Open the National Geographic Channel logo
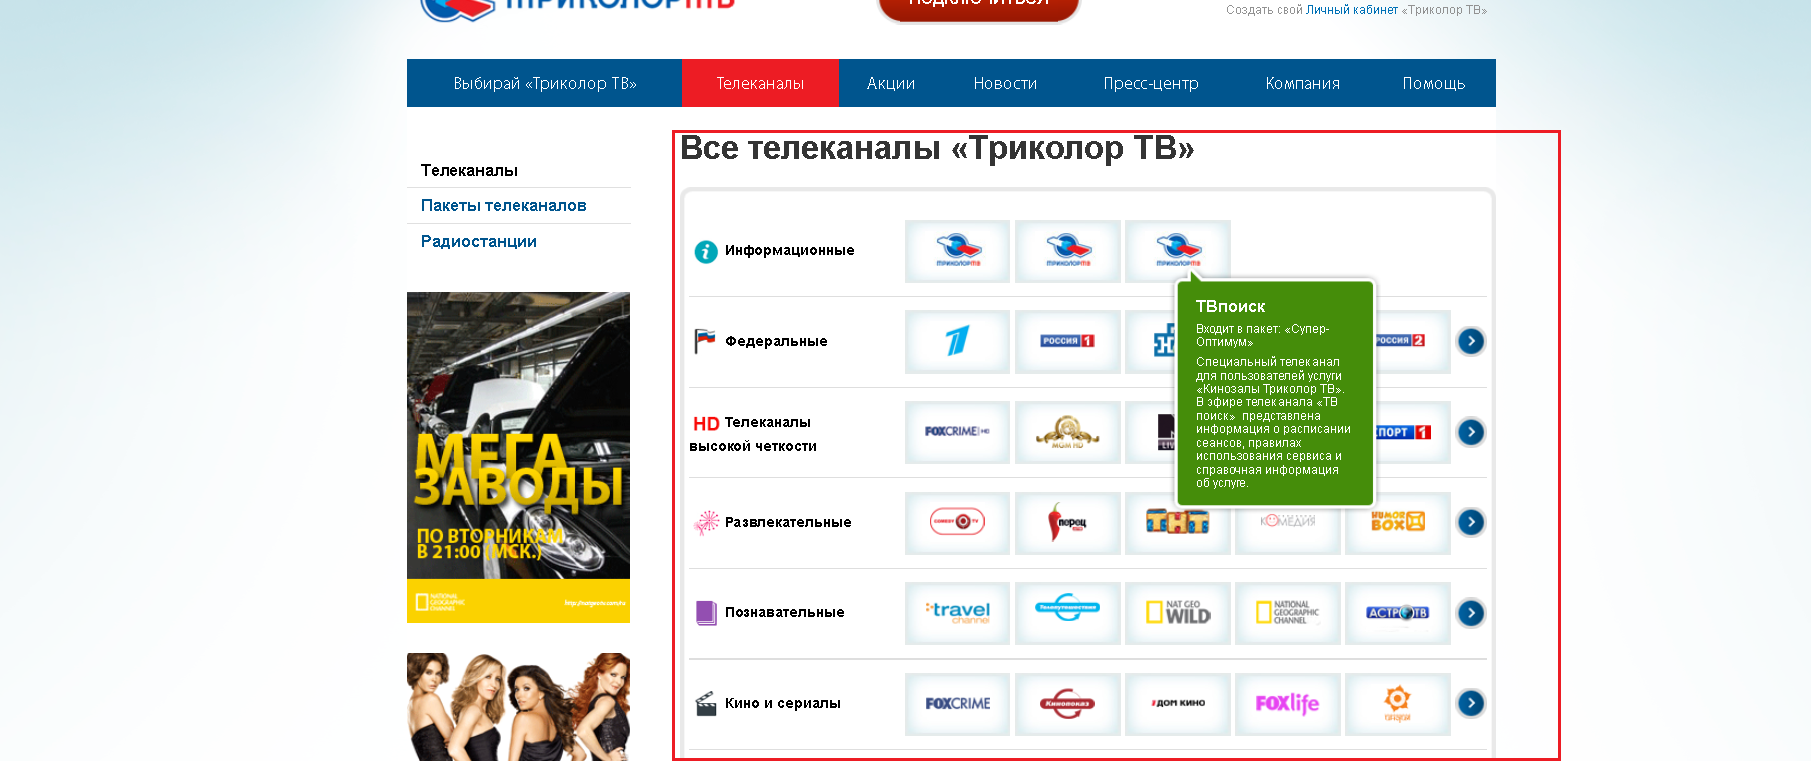1811x761 pixels. pyautogui.click(x=1287, y=613)
